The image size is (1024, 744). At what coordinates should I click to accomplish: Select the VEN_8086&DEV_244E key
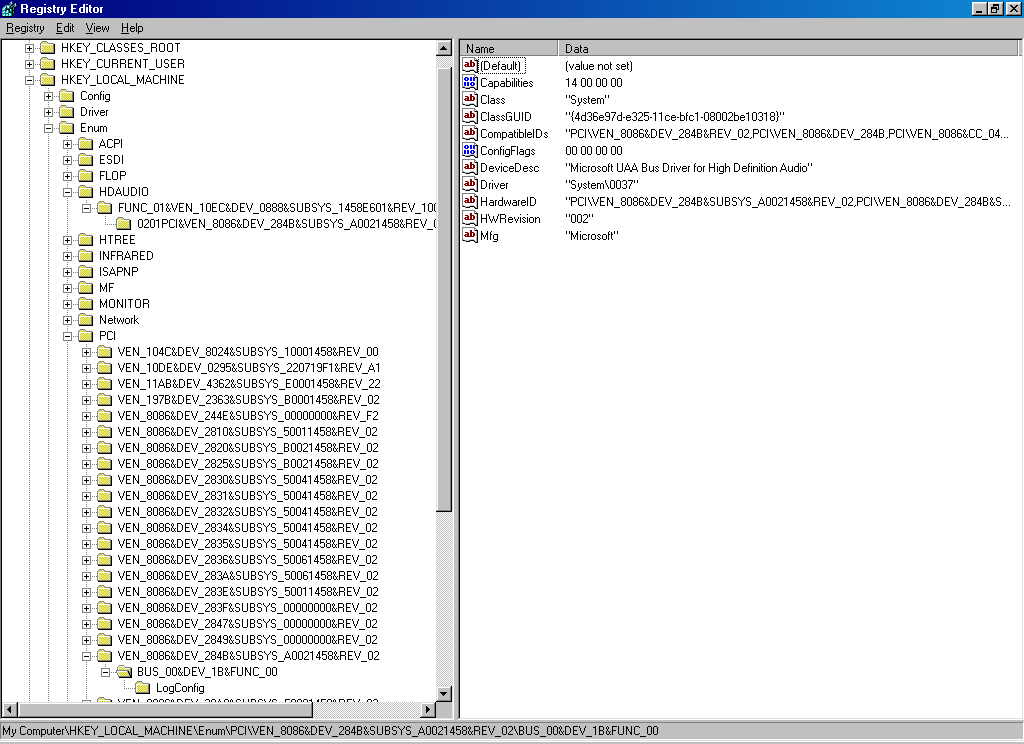(x=248, y=416)
